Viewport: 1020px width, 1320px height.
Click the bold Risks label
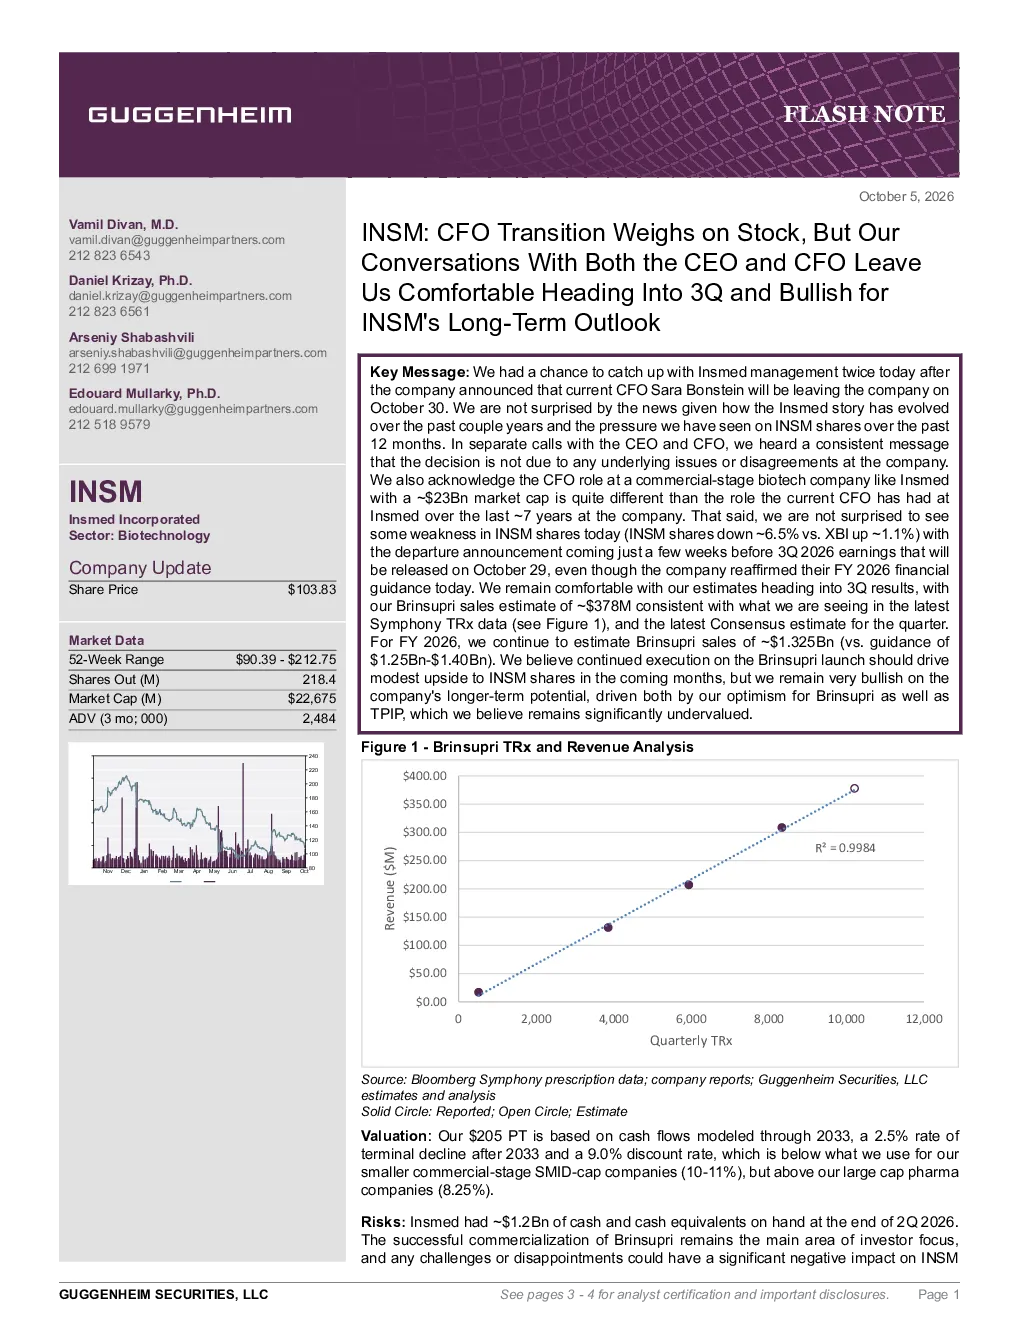[x=383, y=1222]
